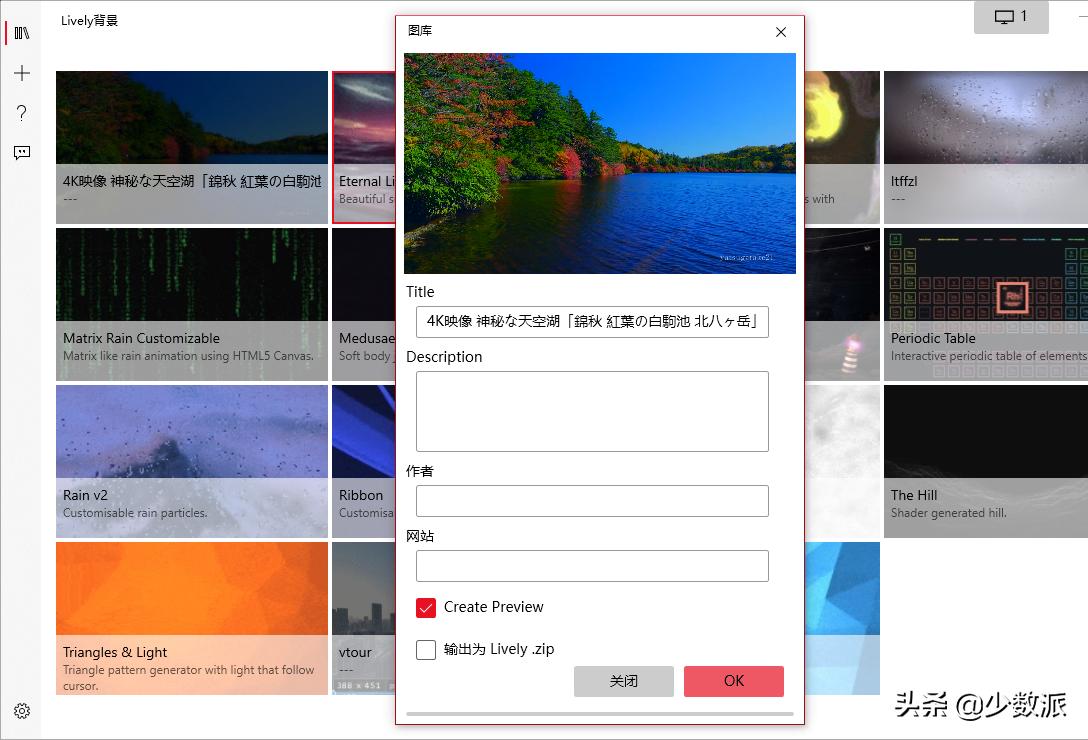Select display 1 from the monitor selector
Screen dimensions: 1088x740
coord(1010,17)
